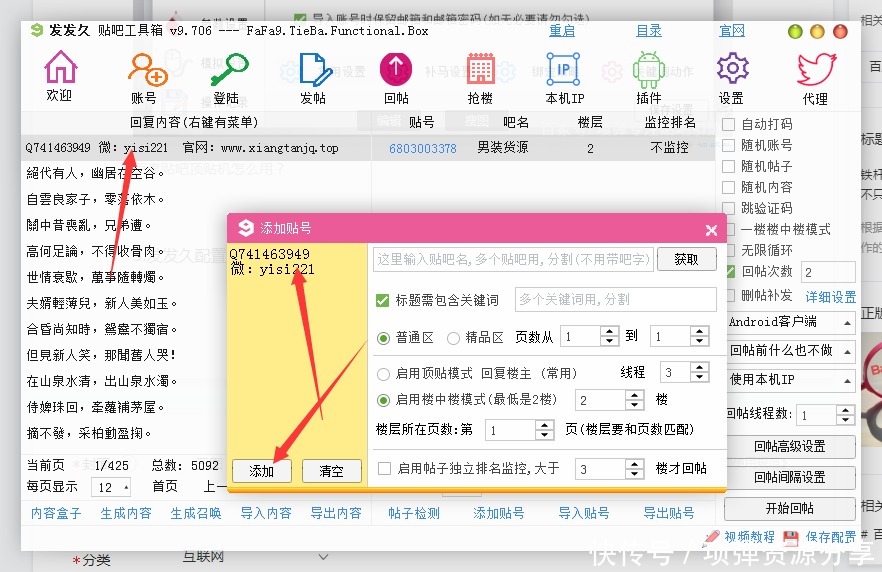This screenshot has width=882, height=572.
Task: Select 启用顶贴模式 radio button
Action: pyautogui.click(x=384, y=373)
